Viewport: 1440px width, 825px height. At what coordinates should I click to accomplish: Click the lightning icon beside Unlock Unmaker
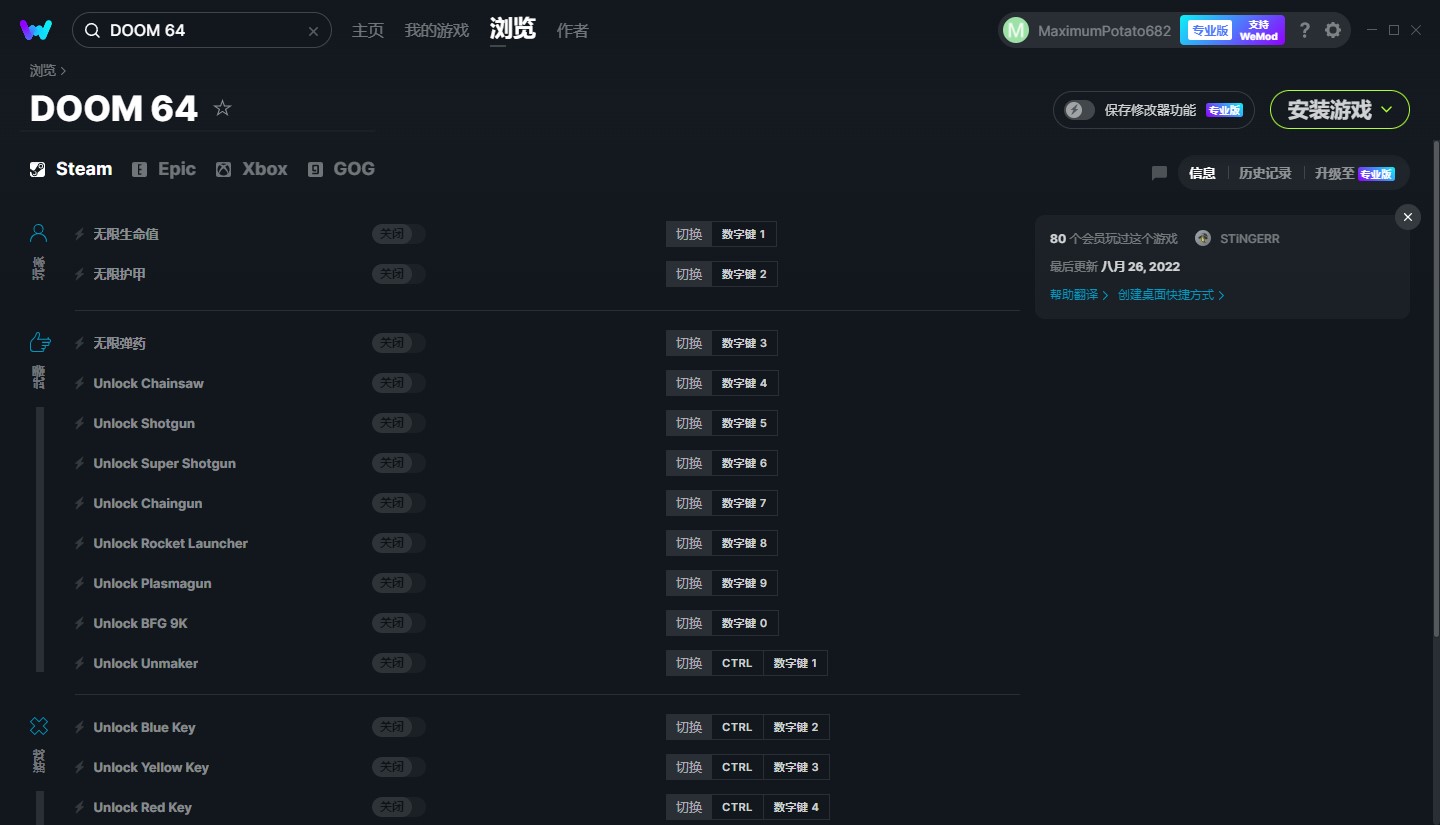[80, 663]
